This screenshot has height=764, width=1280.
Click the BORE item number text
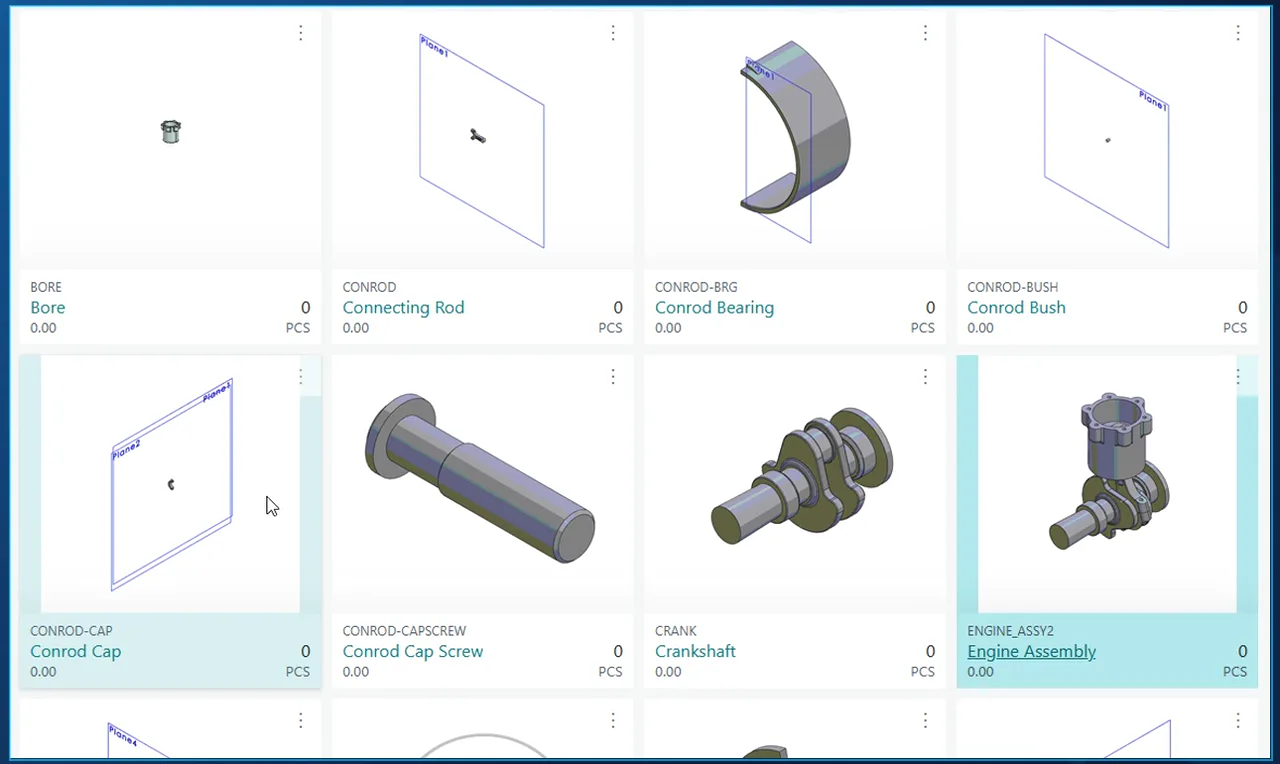coord(46,287)
